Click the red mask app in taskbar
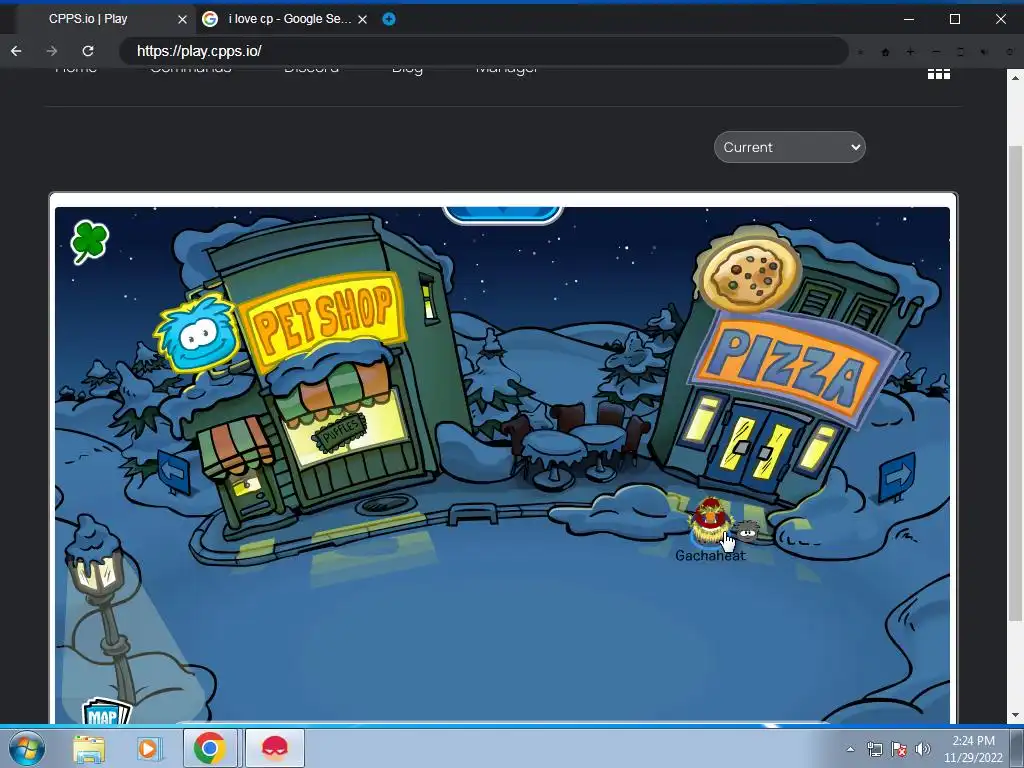 pos(274,748)
